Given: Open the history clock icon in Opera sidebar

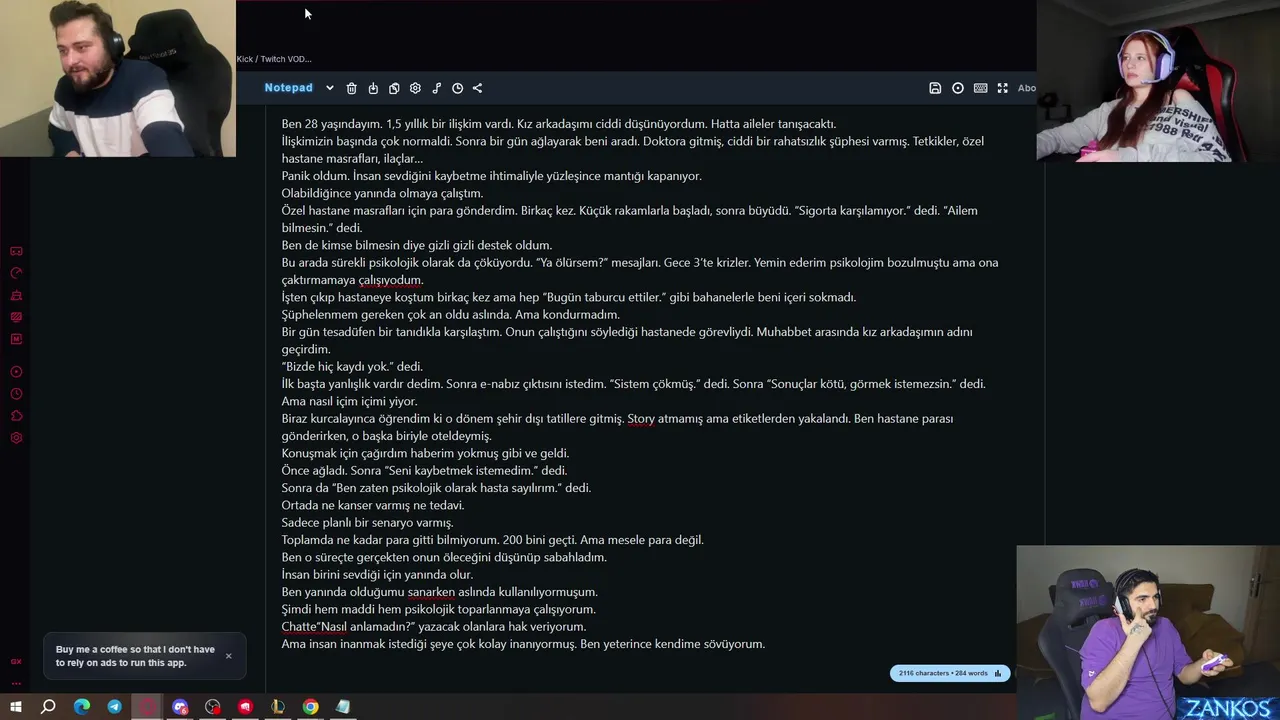Looking at the screenshot, I should [16, 394].
